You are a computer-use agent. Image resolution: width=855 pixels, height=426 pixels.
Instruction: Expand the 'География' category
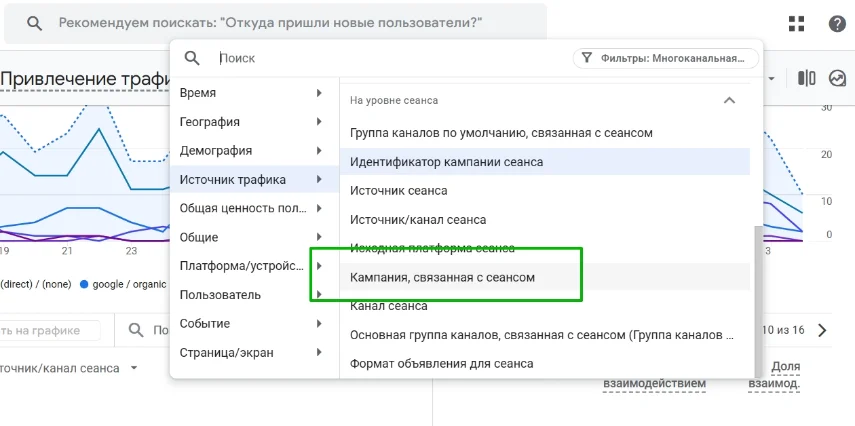pyautogui.click(x=318, y=122)
